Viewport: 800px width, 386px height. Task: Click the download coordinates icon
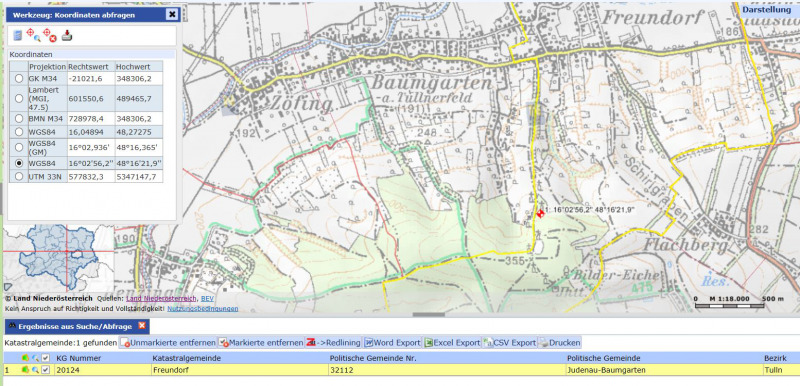[67, 36]
